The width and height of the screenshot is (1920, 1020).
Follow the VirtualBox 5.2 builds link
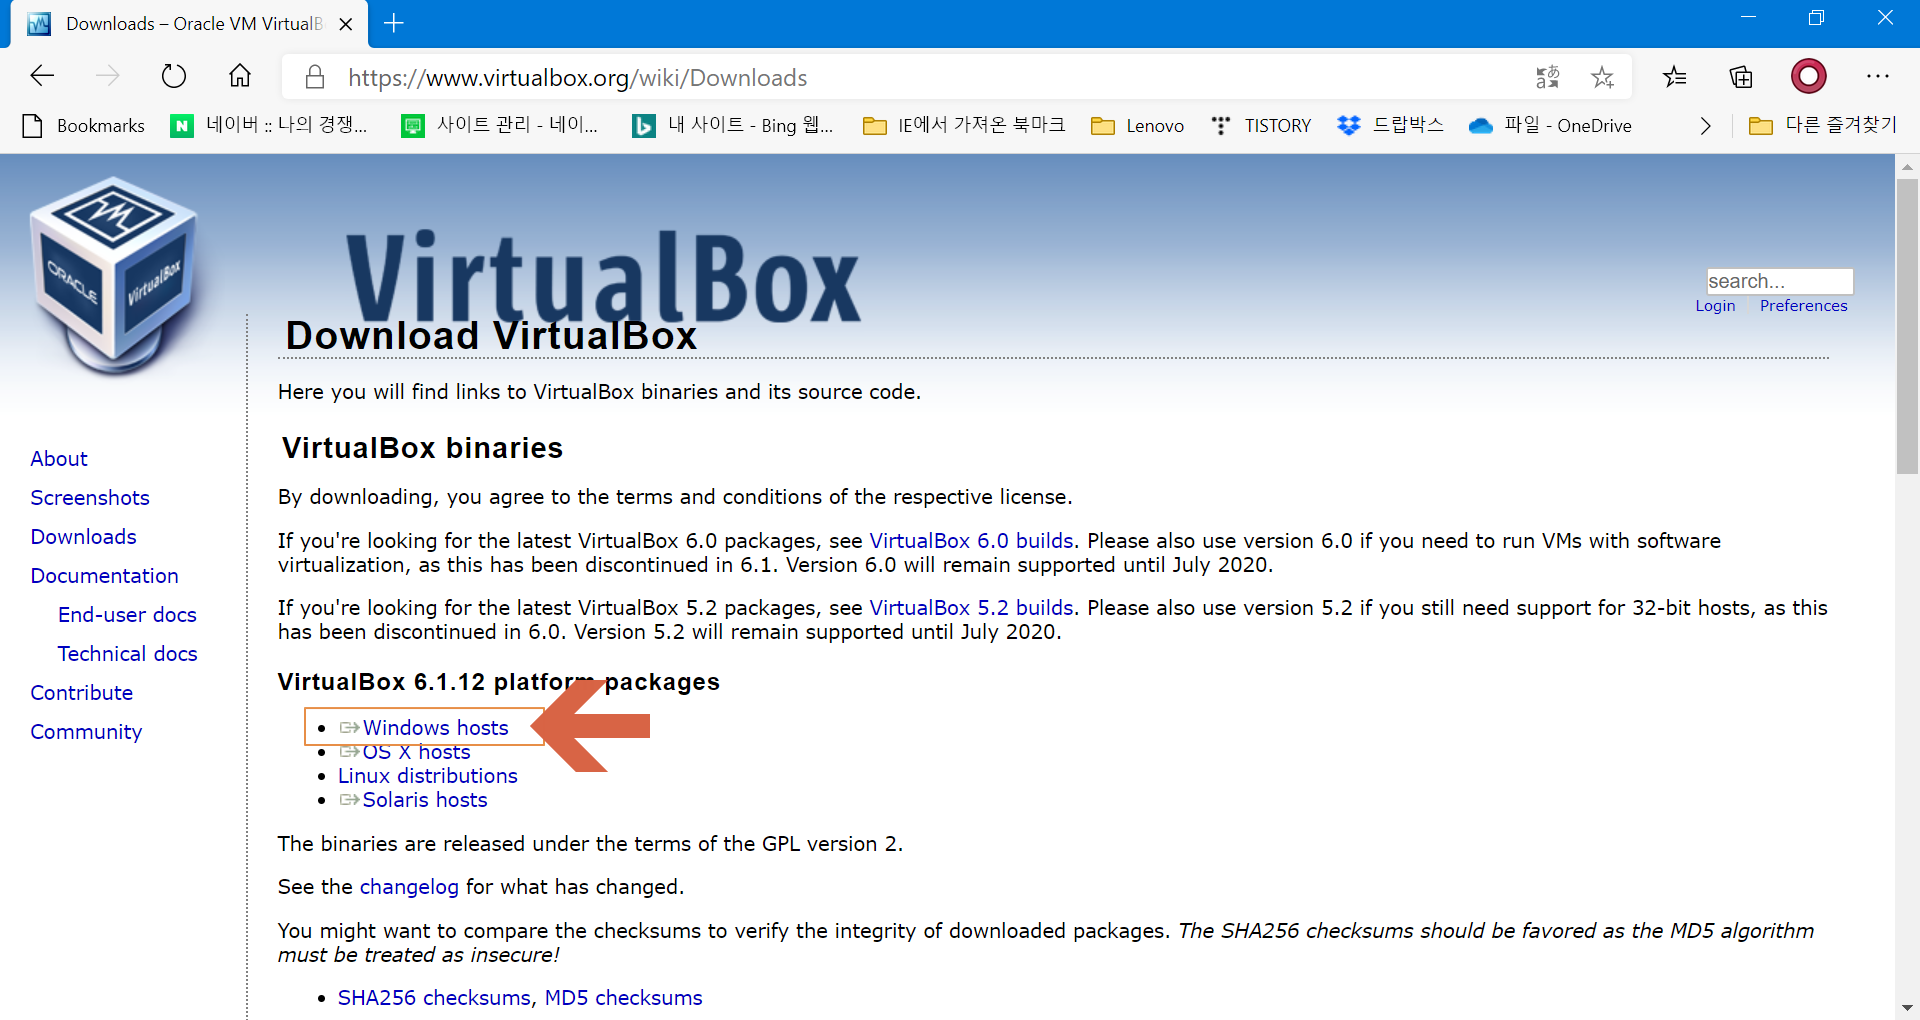coord(971,608)
